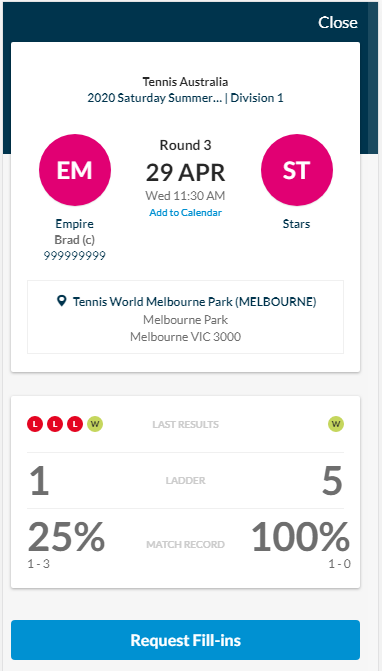382x671 pixels.
Task: Click Stars' green W result badge
Action: click(336, 424)
